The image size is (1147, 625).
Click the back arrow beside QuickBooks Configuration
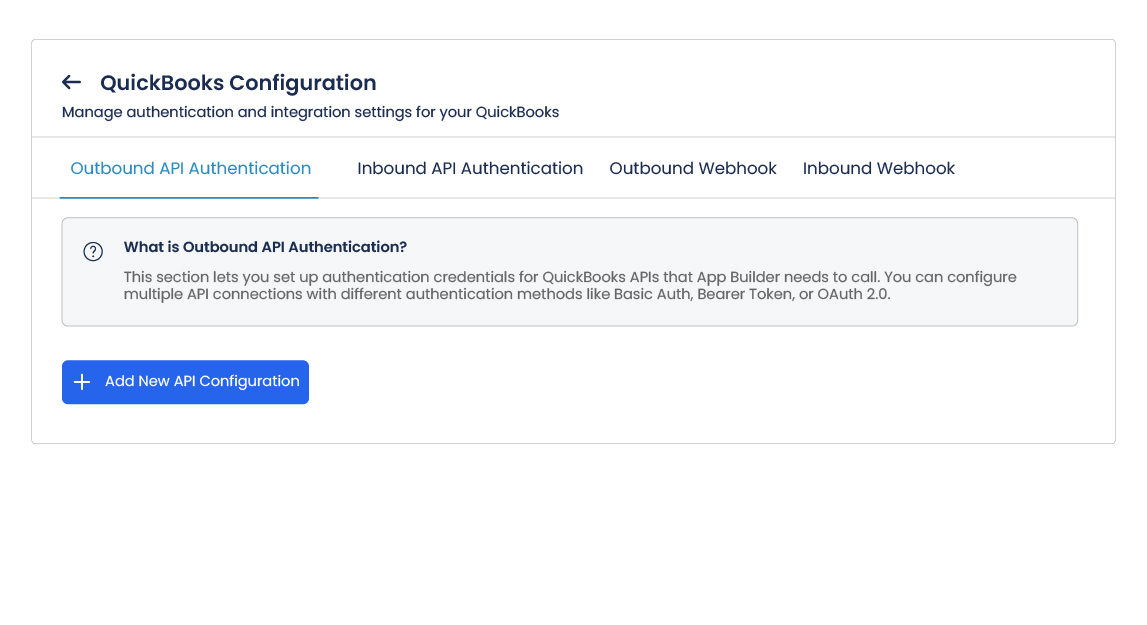click(x=71, y=82)
